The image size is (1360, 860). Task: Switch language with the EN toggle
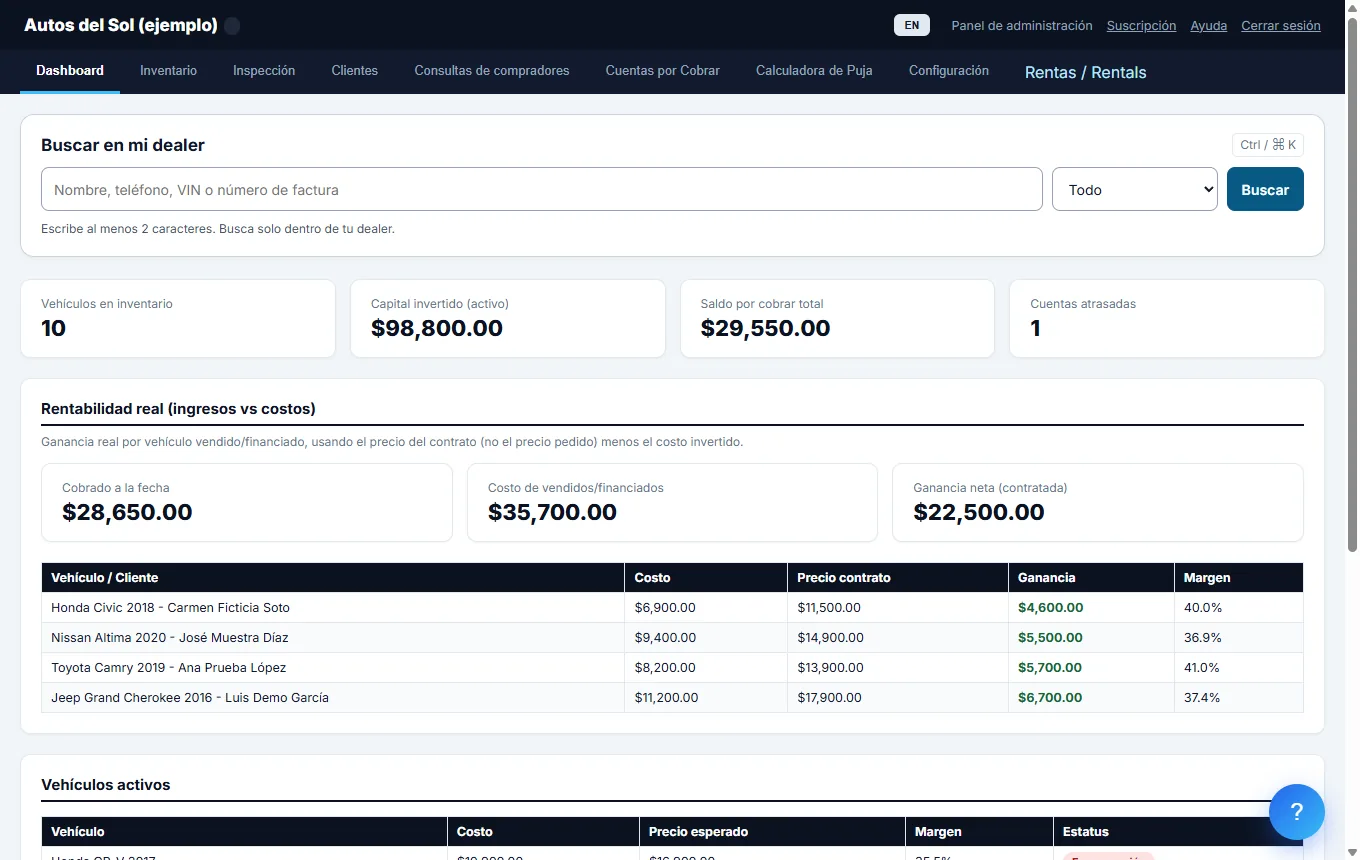pyautogui.click(x=912, y=26)
